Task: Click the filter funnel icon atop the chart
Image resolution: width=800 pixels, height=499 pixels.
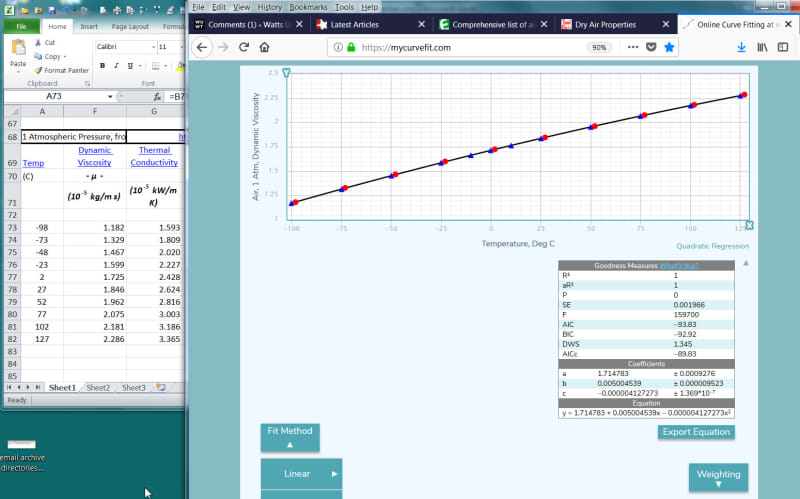Action: coord(286,73)
